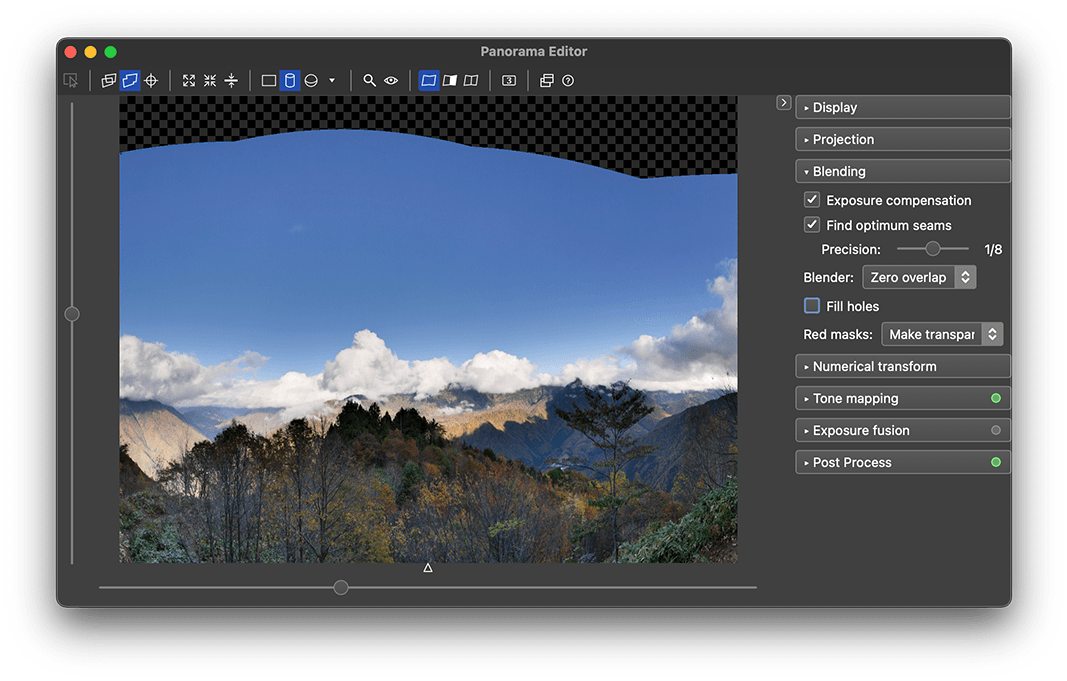Toggle the eye preview icon in toolbar

click(x=391, y=81)
